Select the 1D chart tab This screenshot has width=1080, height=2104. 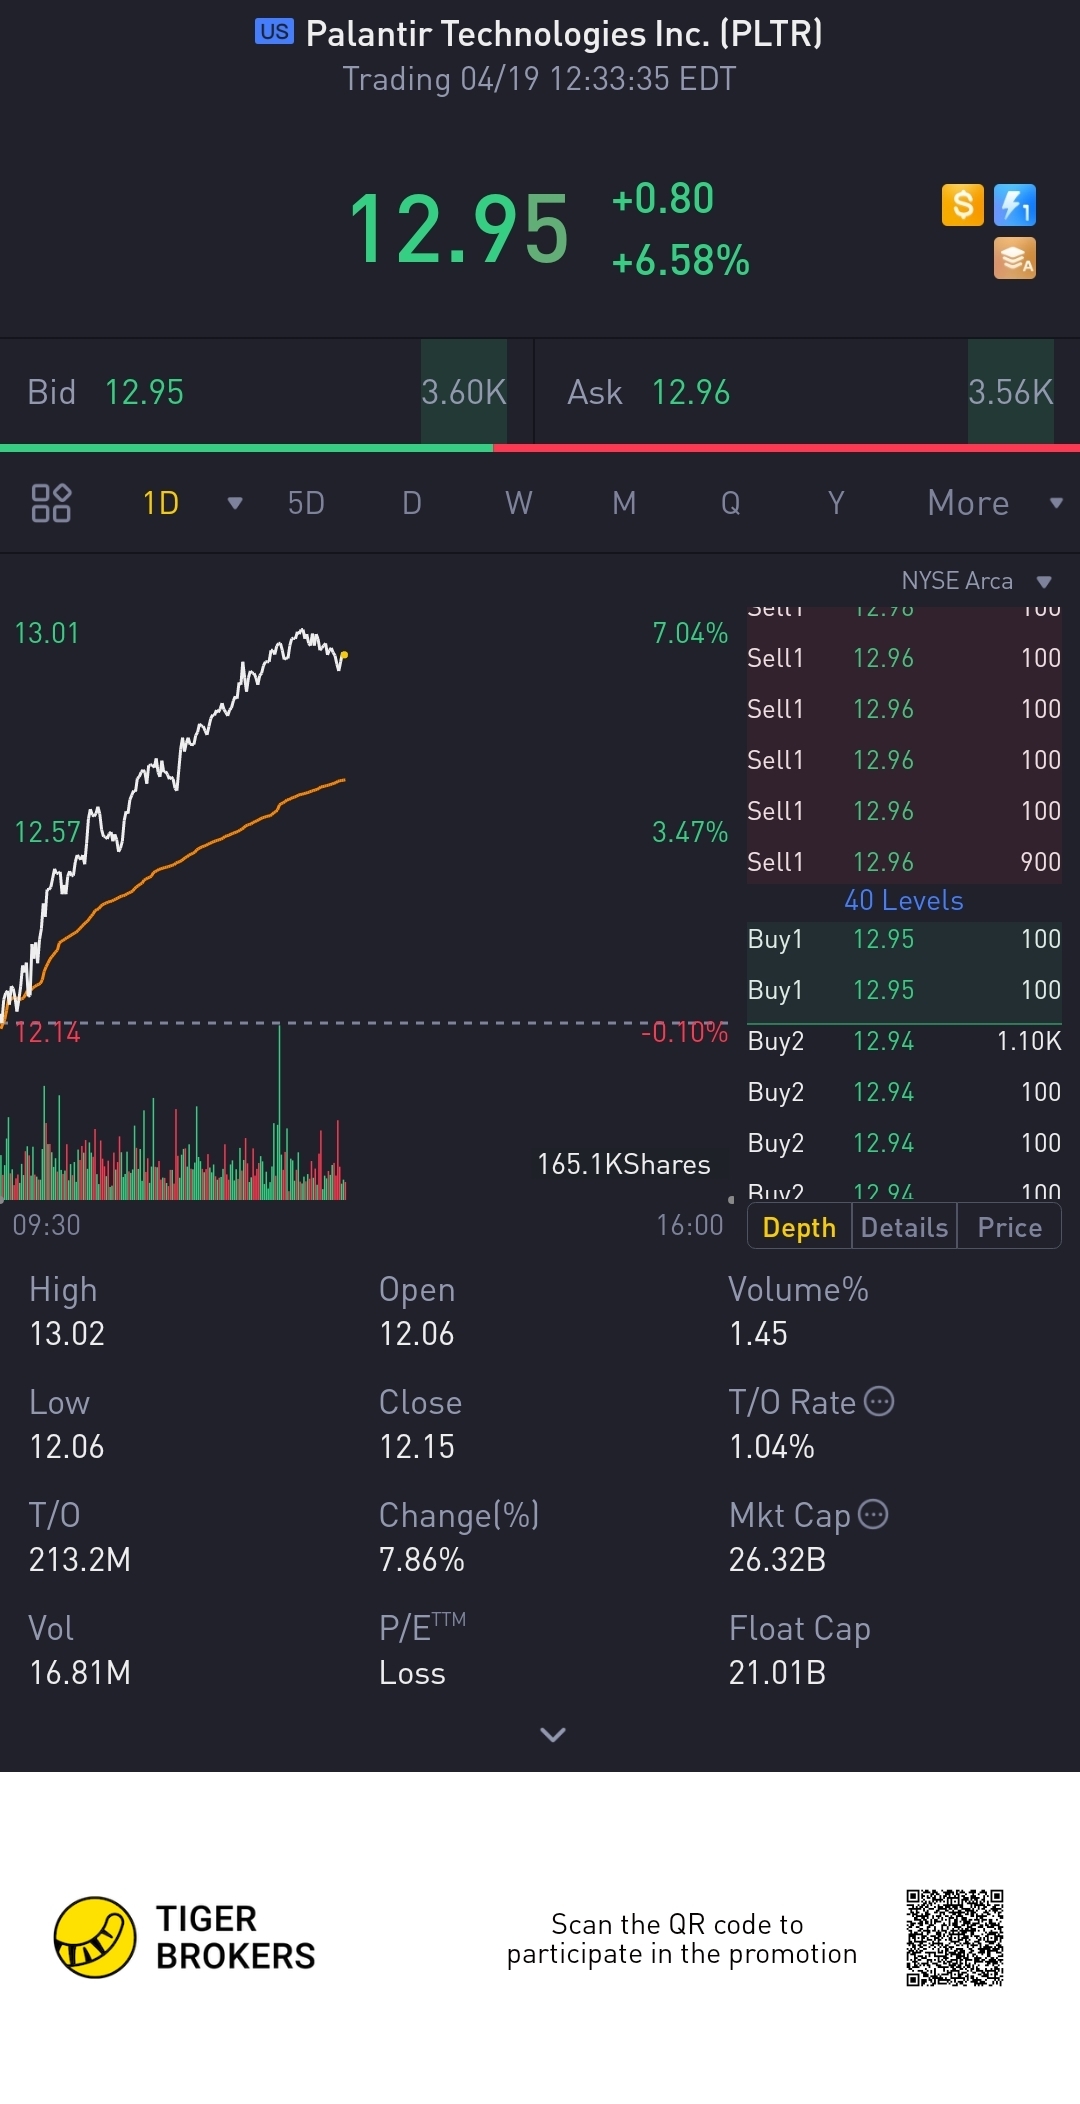(x=161, y=503)
